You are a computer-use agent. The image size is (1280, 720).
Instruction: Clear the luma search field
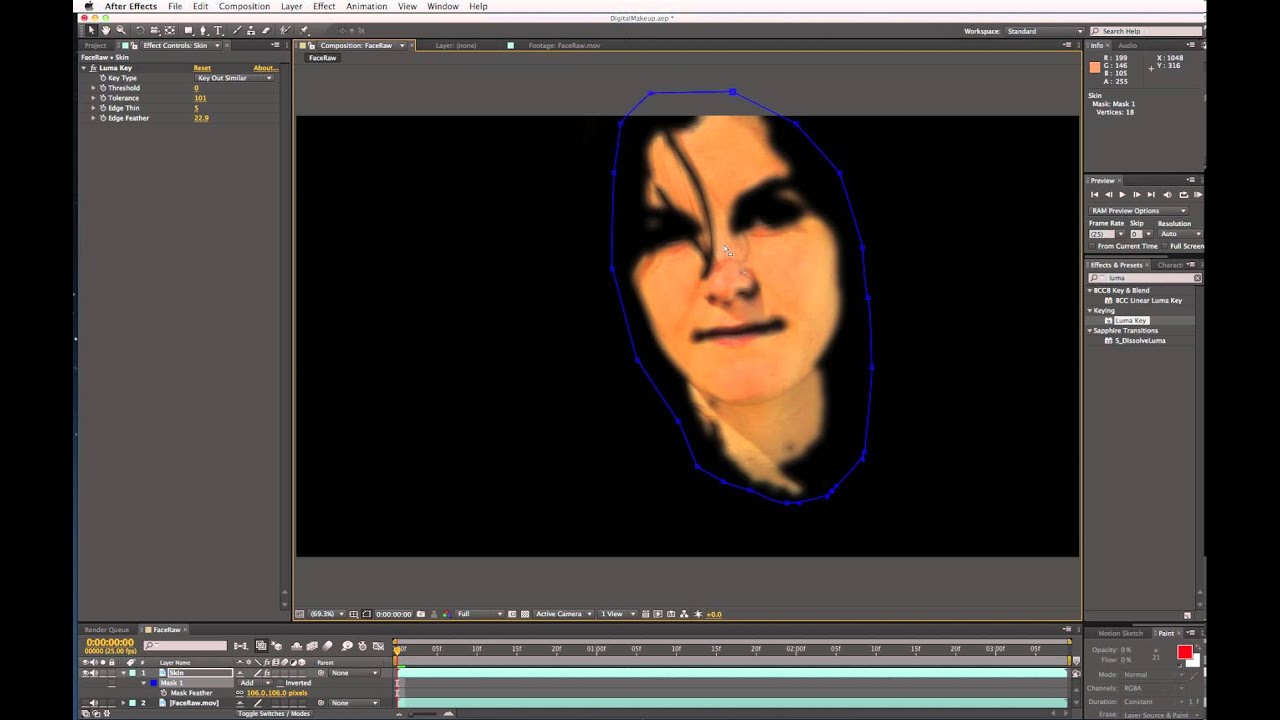(x=1197, y=278)
